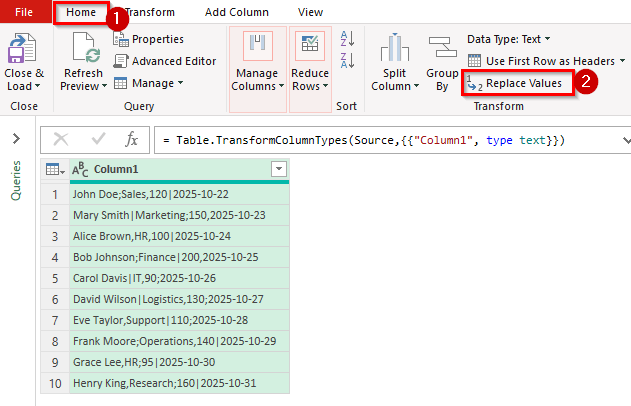Viewport: 631px width, 406px height.
Task: Select cell starting with David Wilson
Action: click(x=179, y=299)
